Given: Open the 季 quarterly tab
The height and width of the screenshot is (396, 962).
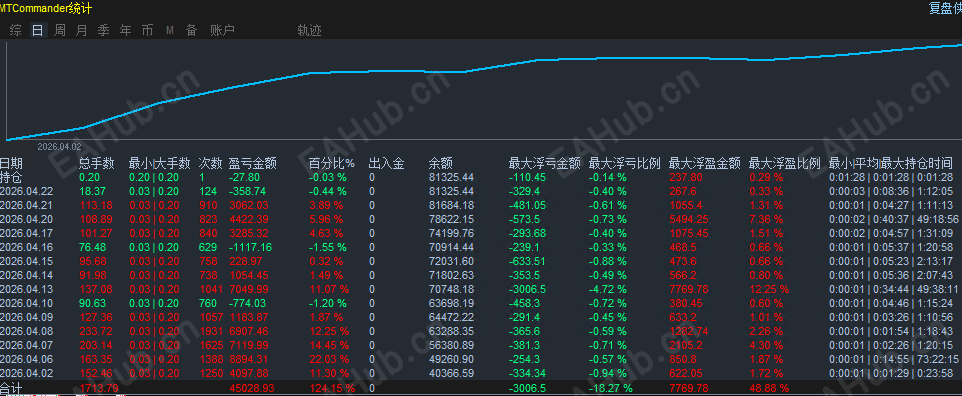Looking at the screenshot, I should click(x=104, y=31).
